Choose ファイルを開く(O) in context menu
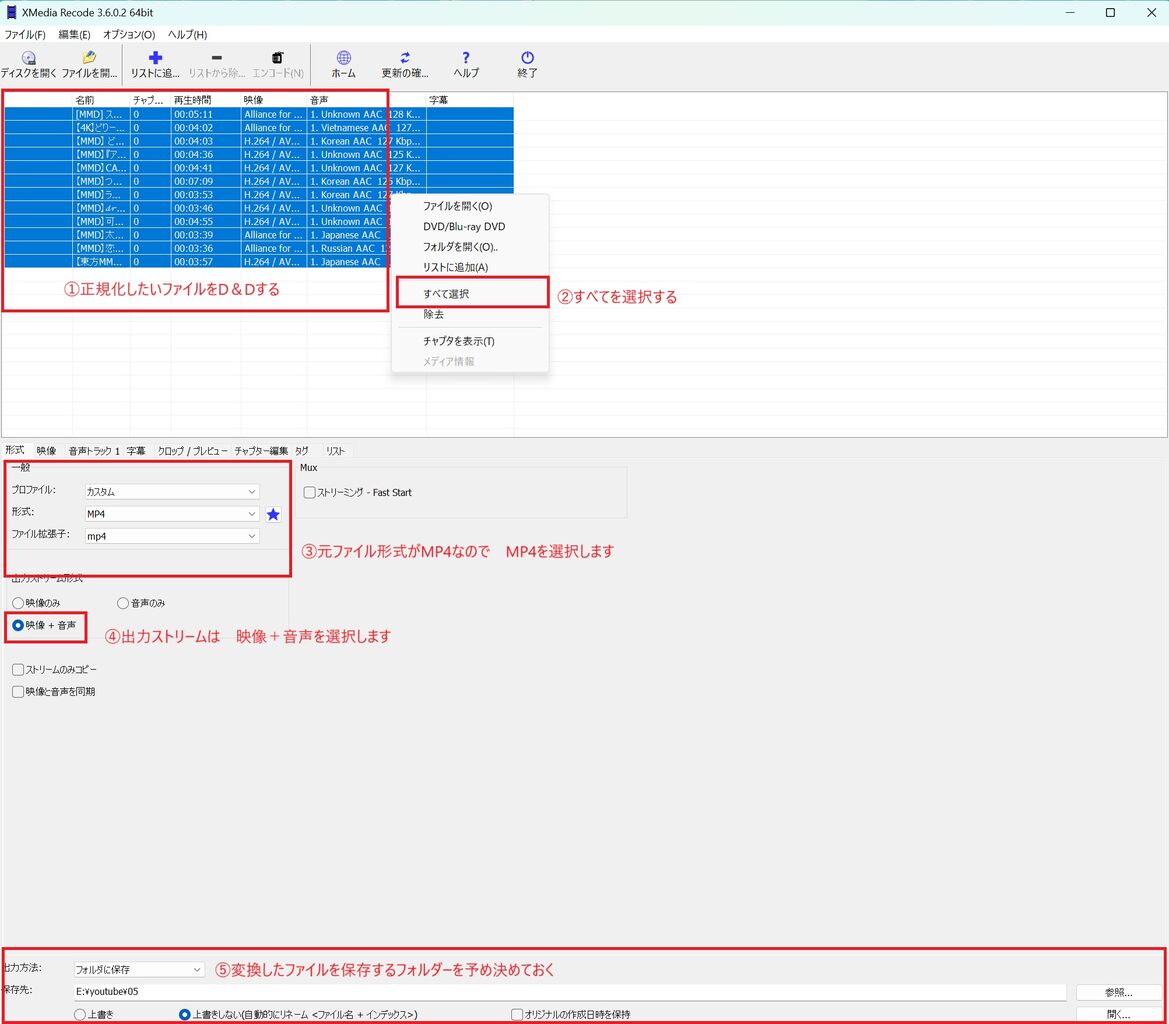Screen dimensions: 1169x1024 point(470,206)
